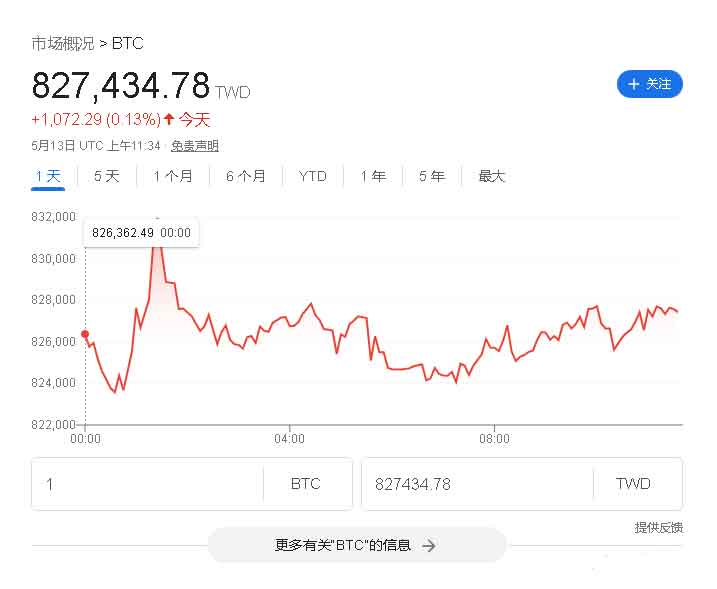Click the red up arrow beside 今天
Screen dimensions: 717x589
point(169,120)
